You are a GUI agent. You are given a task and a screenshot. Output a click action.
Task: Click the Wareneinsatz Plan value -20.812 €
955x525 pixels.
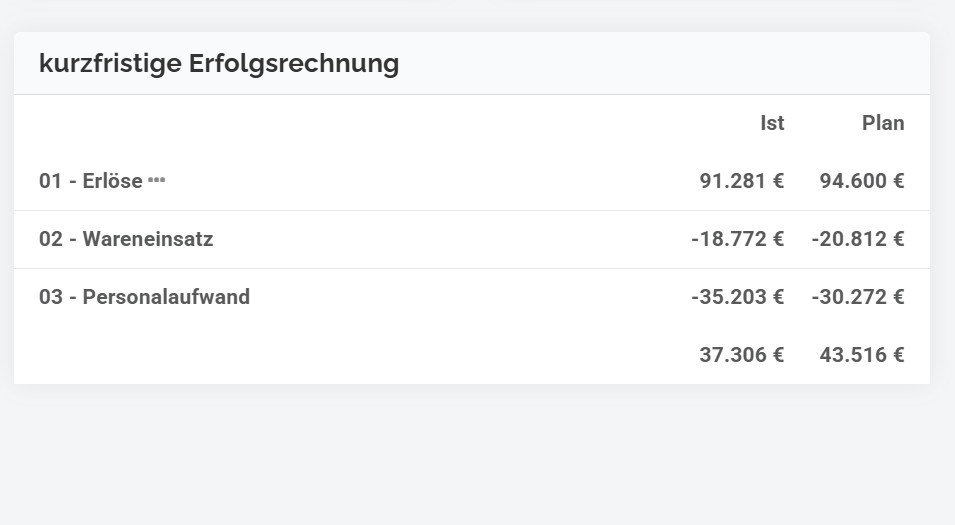point(858,239)
